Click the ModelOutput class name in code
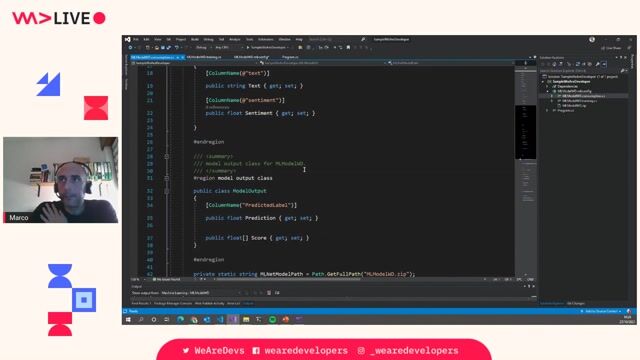This screenshot has height=360, width=640. pos(249,191)
